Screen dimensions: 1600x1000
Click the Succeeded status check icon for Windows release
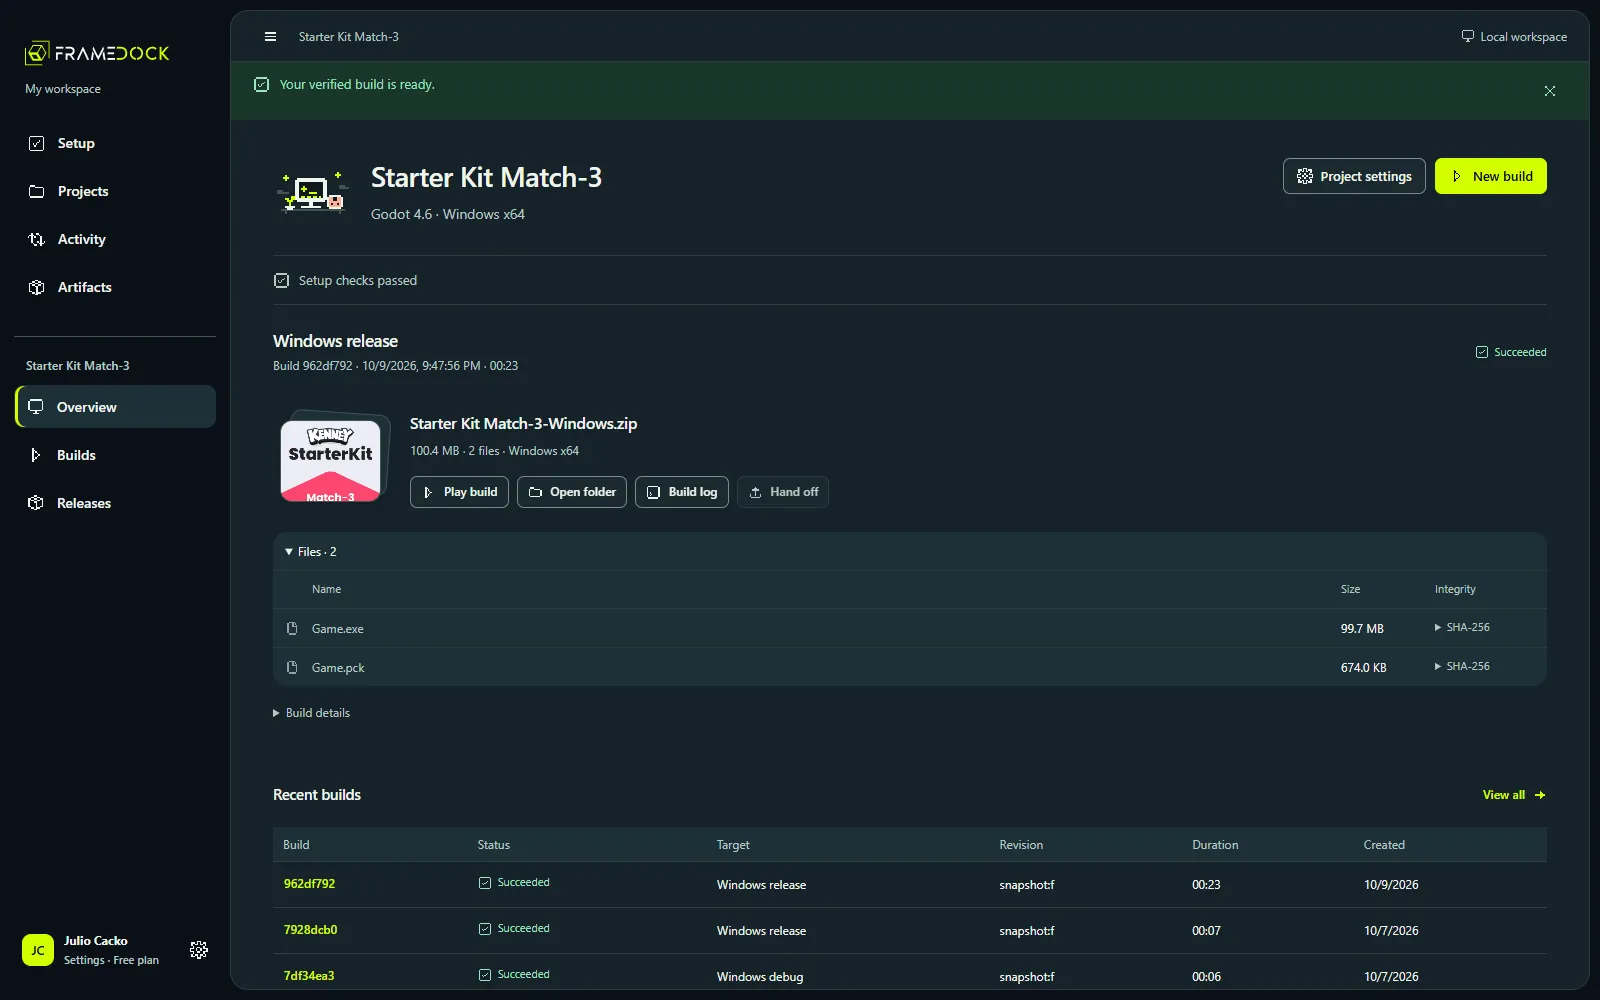click(x=1482, y=352)
